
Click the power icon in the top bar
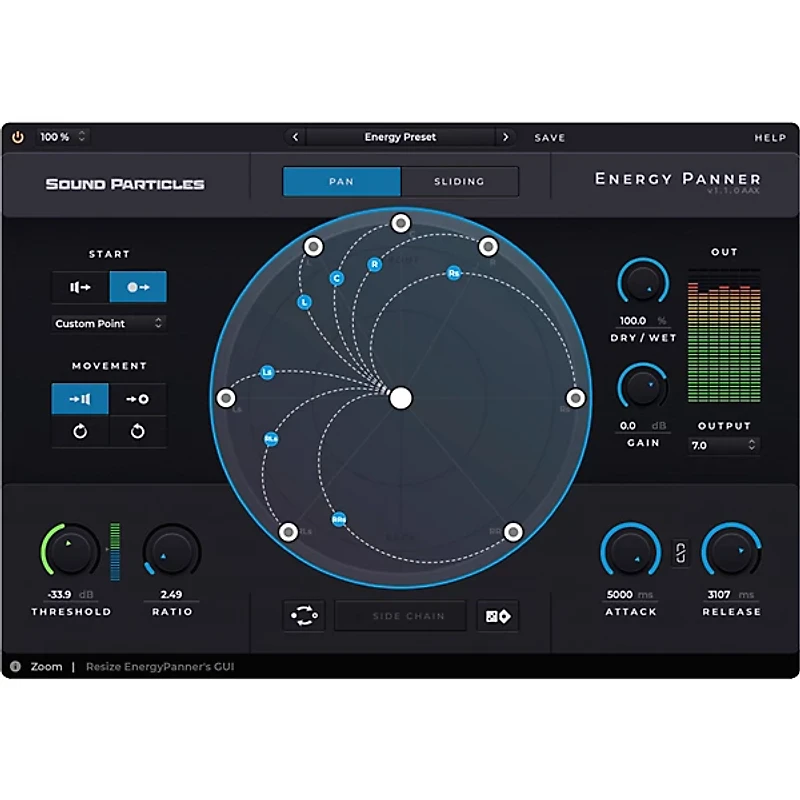click(17, 137)
